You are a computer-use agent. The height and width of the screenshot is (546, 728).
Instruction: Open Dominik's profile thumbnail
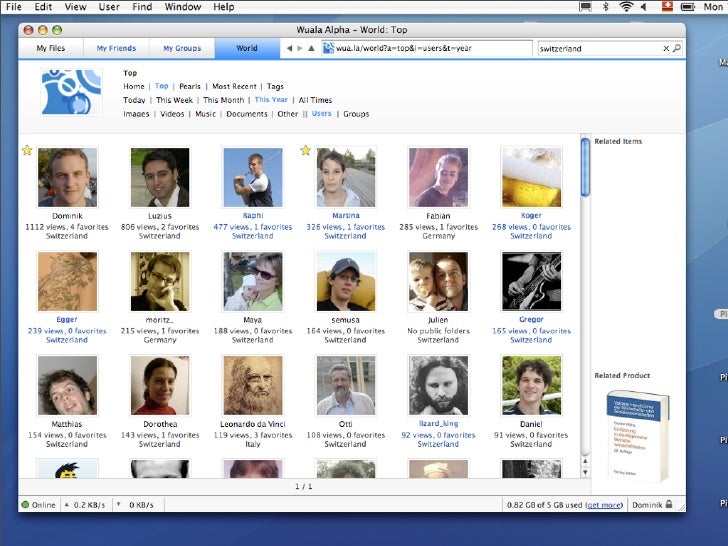click(x=67, y=177)
